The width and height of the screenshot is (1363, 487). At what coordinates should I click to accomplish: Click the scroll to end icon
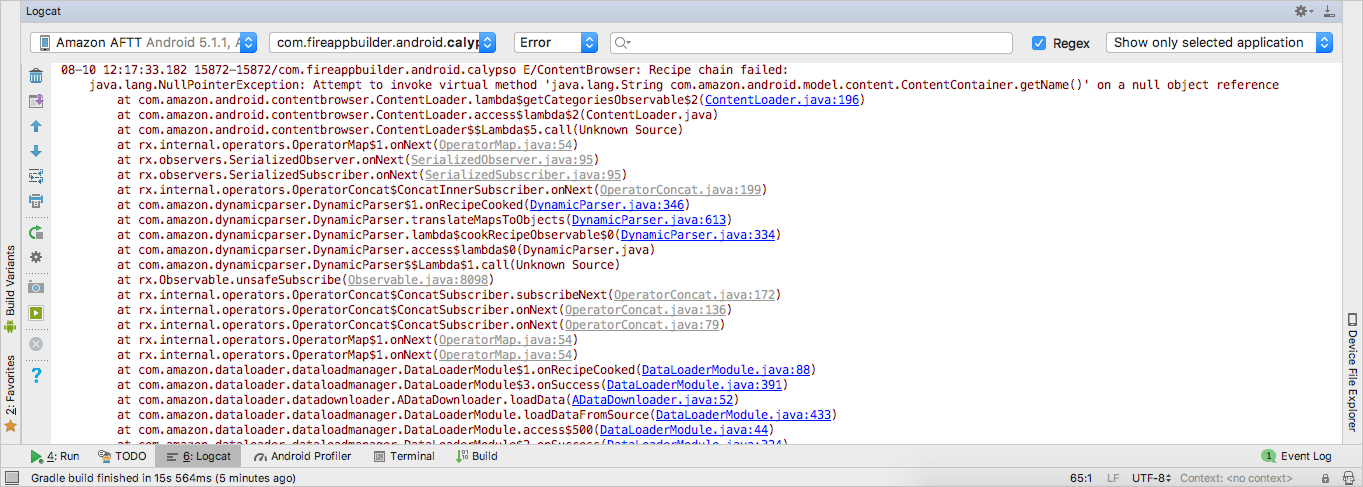coord(36,101)
